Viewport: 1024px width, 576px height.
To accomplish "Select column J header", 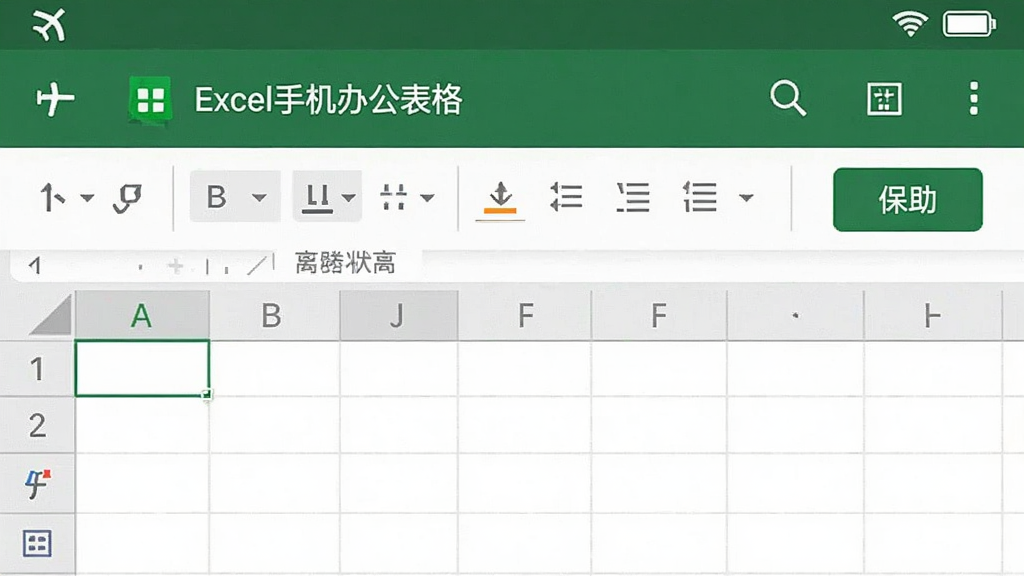I will [x=398, y=316].
